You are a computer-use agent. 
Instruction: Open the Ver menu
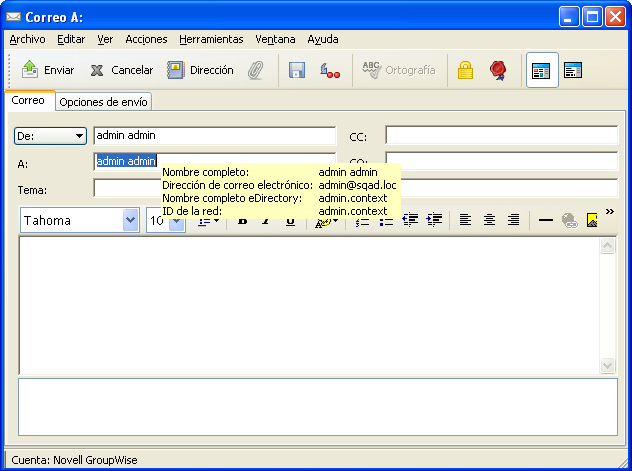point(105,39)
